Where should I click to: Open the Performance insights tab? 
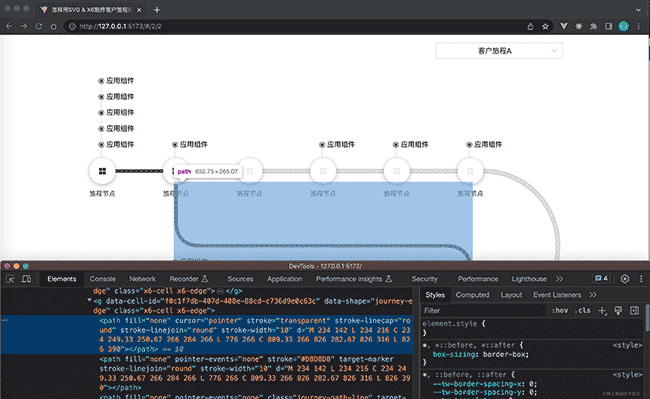[x=354, y=279]
